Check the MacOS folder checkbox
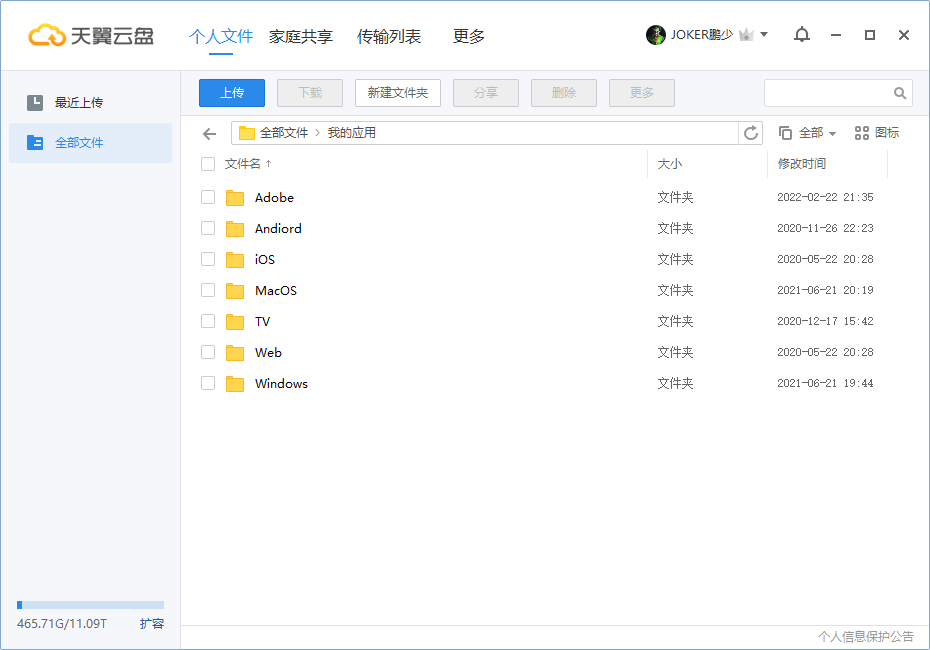Image resolution: width=930 pixels, height=650 pixels. 208,290
